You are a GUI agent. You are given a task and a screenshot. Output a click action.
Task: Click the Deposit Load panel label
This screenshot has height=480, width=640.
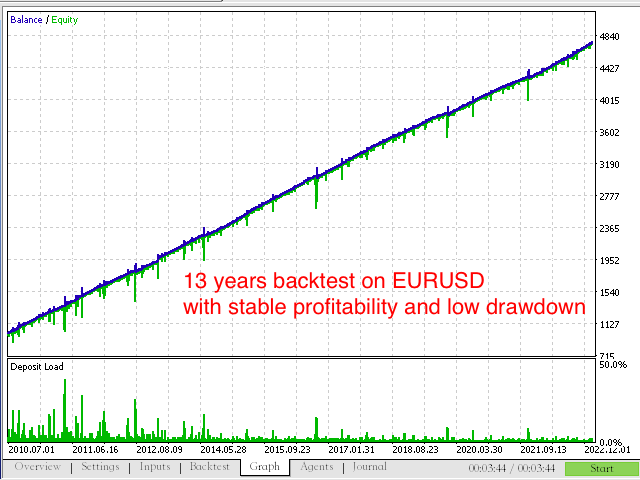(x=37, y=367)
